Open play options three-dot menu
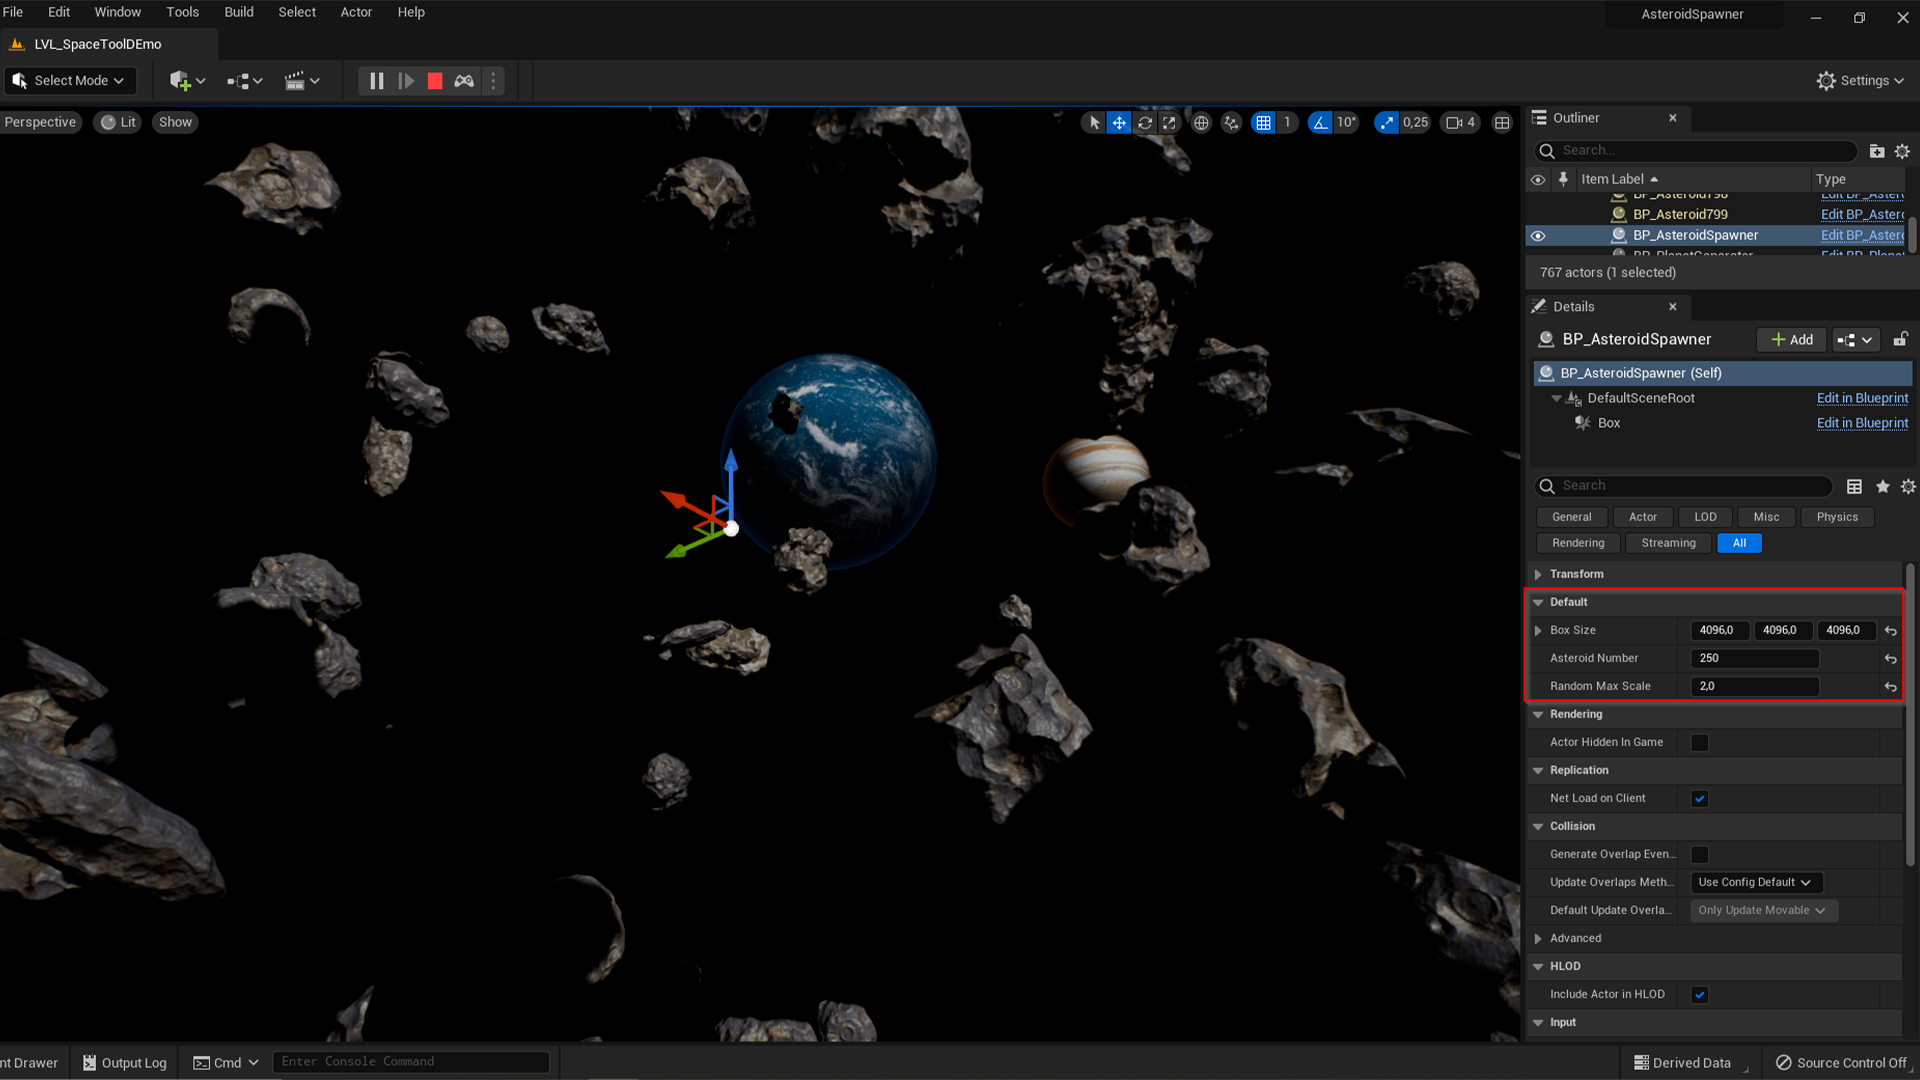Image resolution: width=1920 pixels, height=1080 pixels. [493, 81]
